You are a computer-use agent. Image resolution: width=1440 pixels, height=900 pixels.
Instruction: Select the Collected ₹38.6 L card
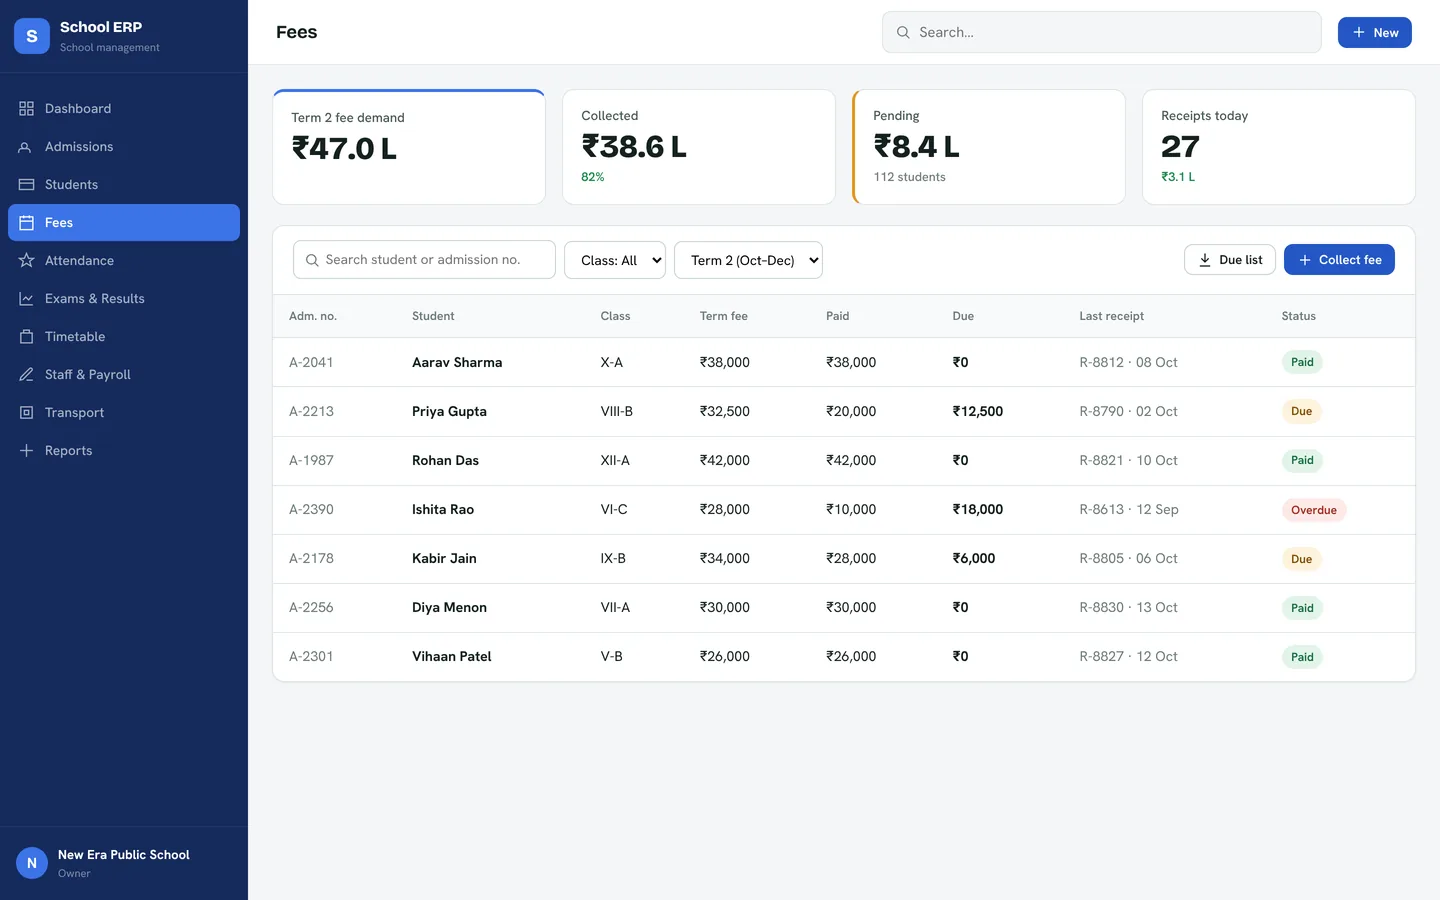699,147
